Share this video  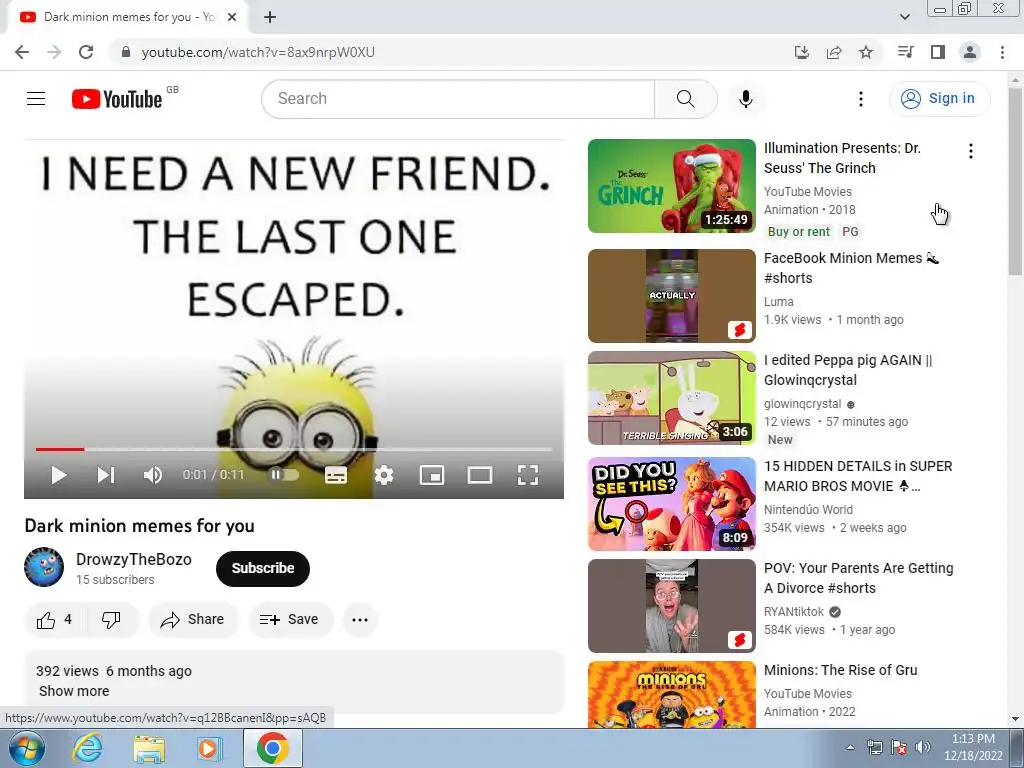193,619
